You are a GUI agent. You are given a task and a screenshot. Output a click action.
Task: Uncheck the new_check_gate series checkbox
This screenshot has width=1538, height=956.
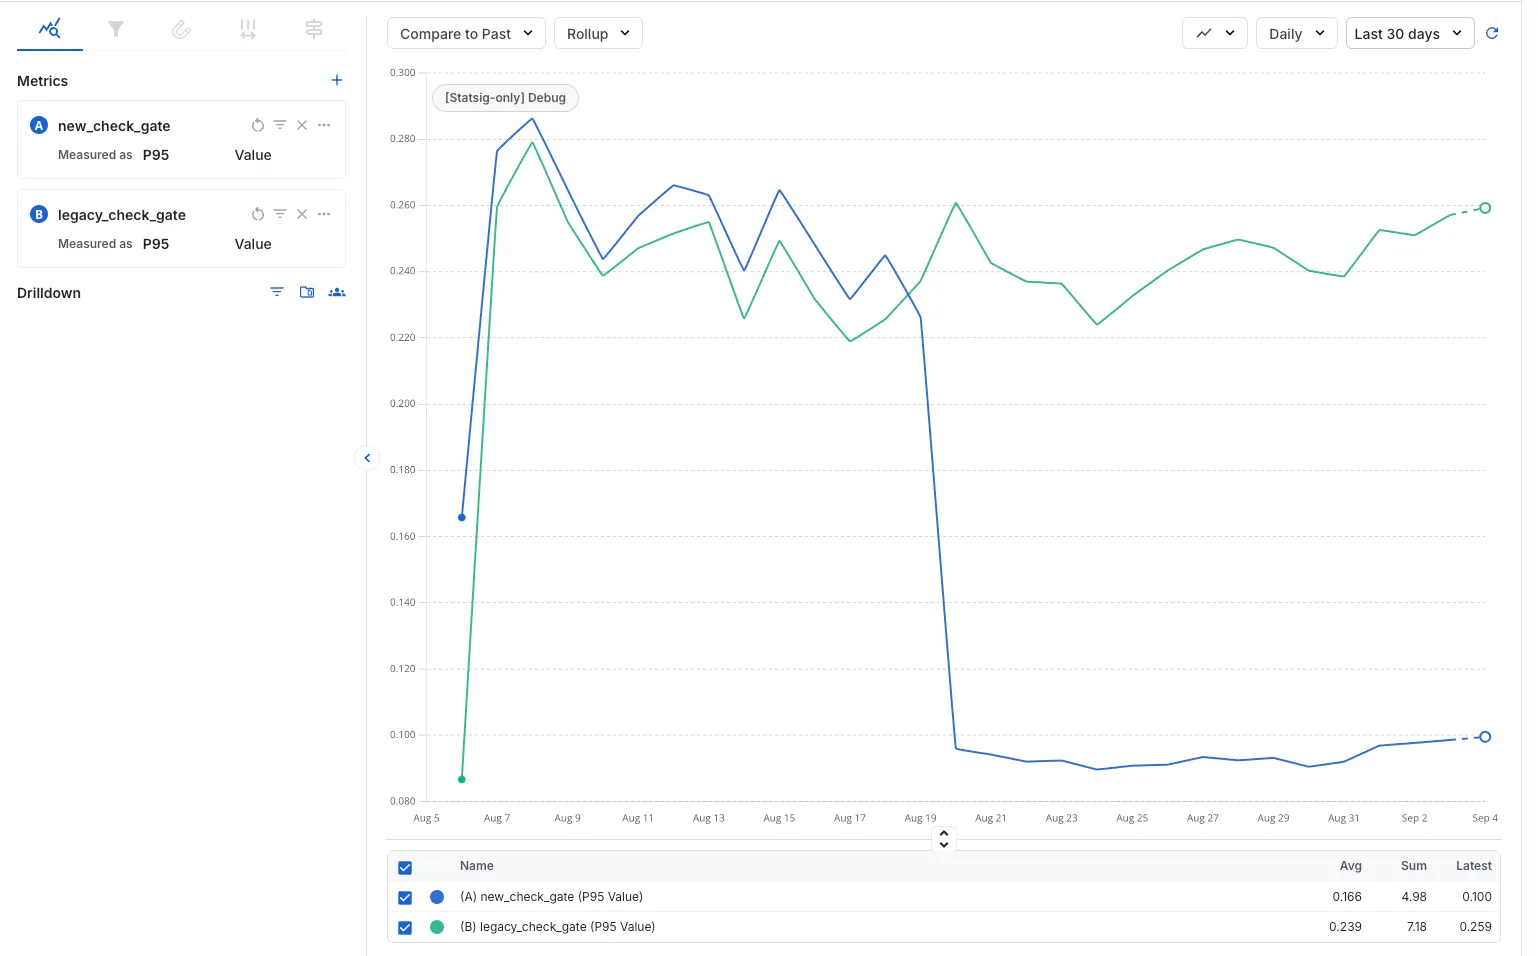point(405,897)
